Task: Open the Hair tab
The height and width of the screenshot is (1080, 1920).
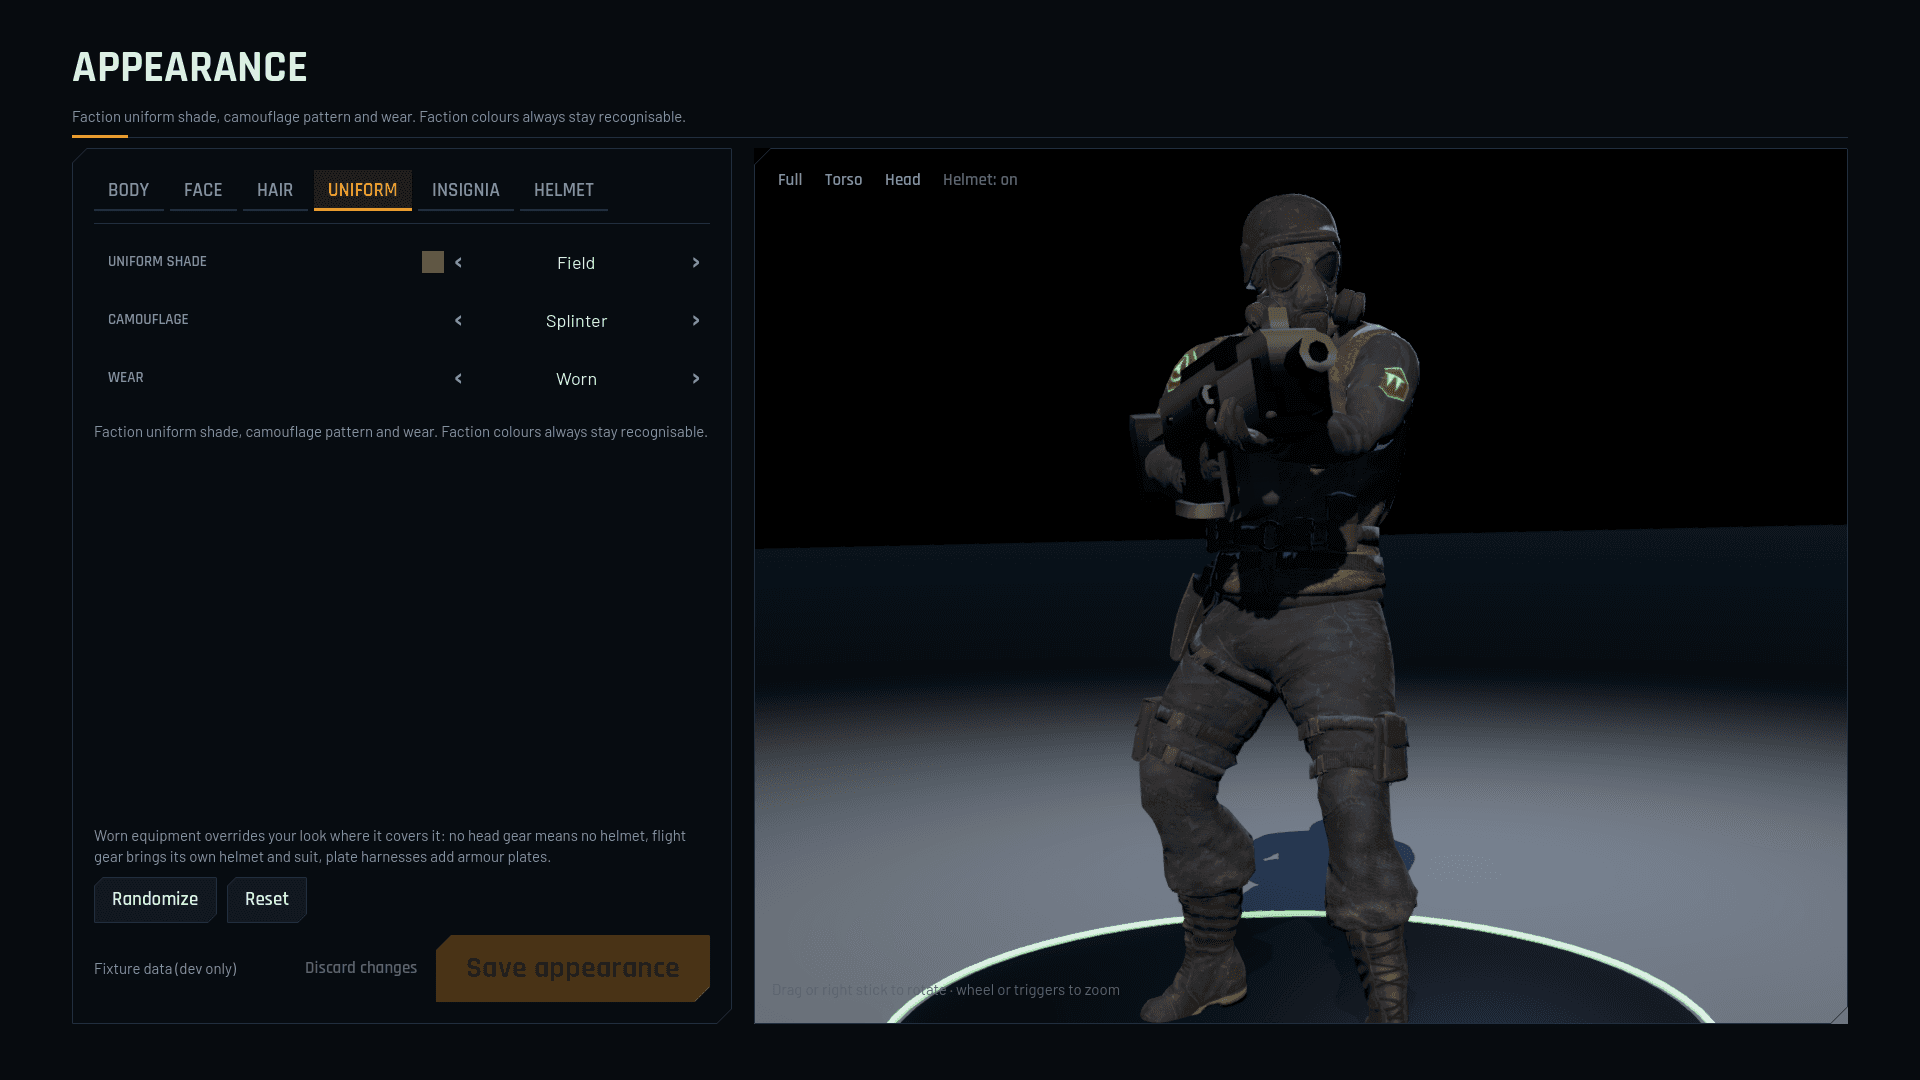Action: 275,190
